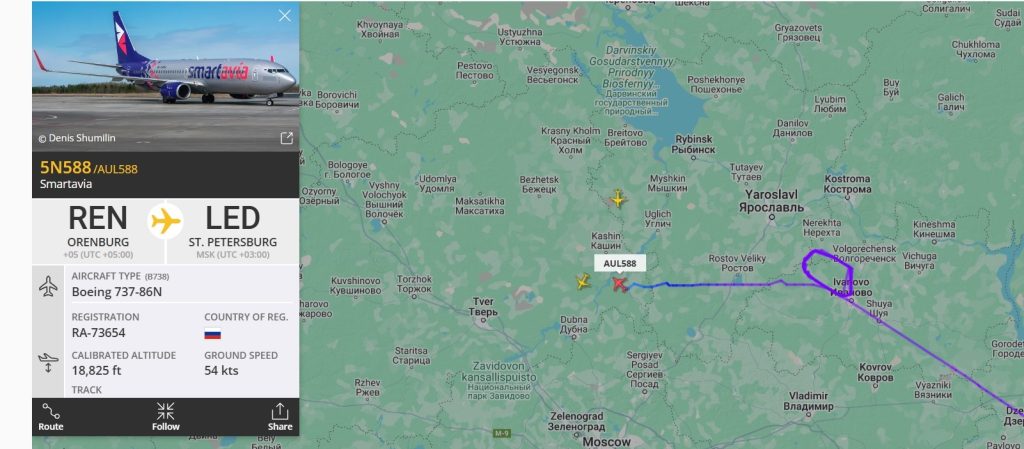Click the yellow plane between airports
This screenshot has height=449, width=1024.
(x=165, y=222)
